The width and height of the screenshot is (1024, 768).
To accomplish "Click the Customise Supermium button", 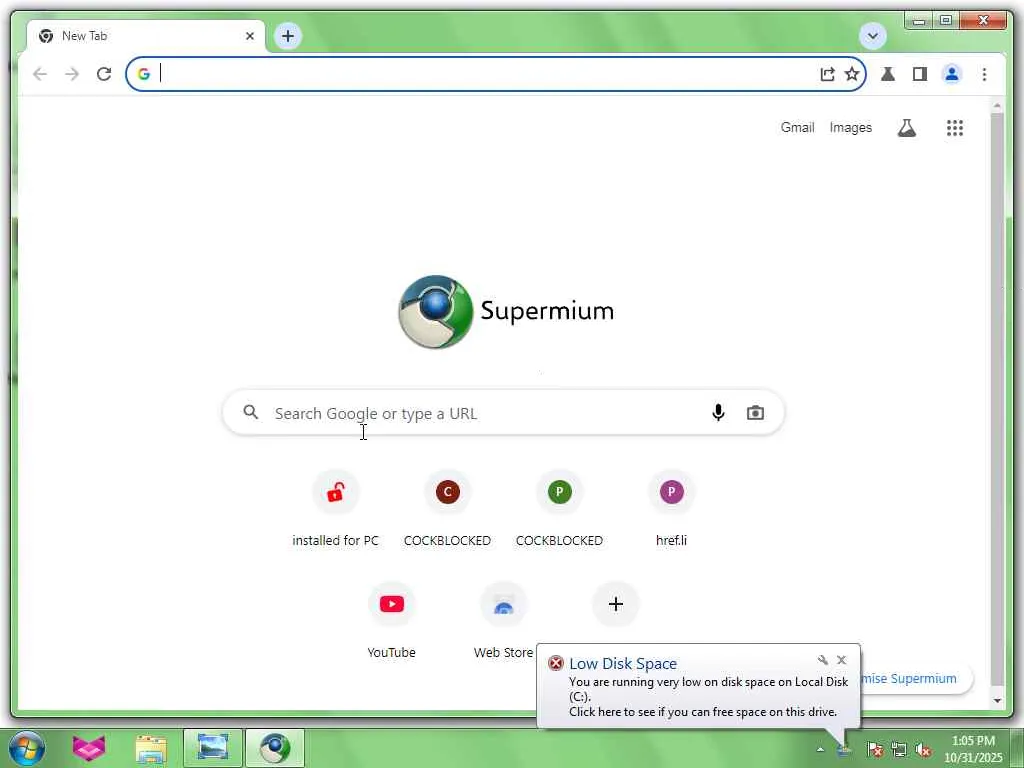I will click(917, 679).
